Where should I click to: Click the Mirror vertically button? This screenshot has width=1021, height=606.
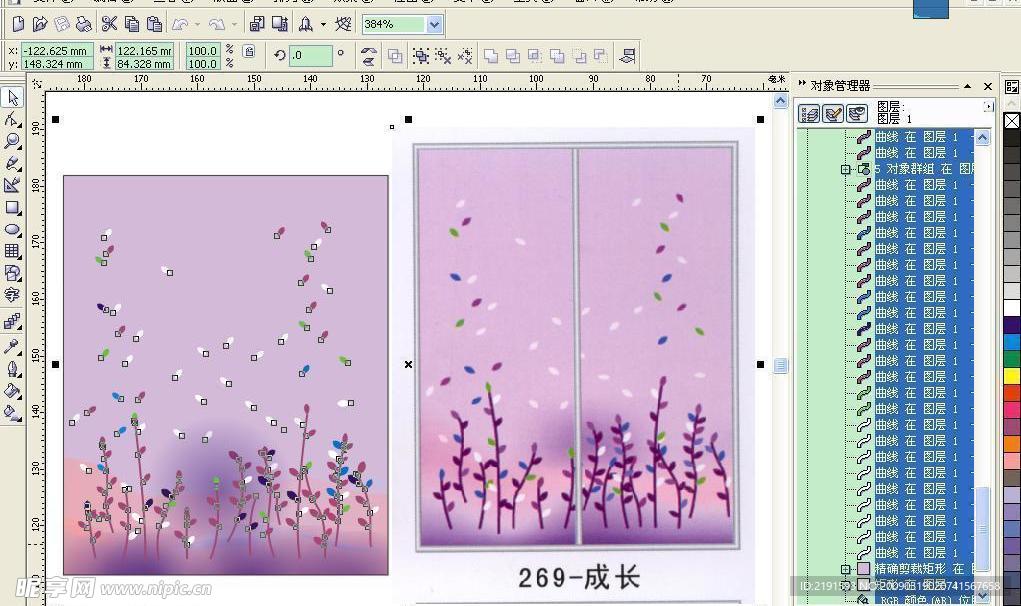369,61
